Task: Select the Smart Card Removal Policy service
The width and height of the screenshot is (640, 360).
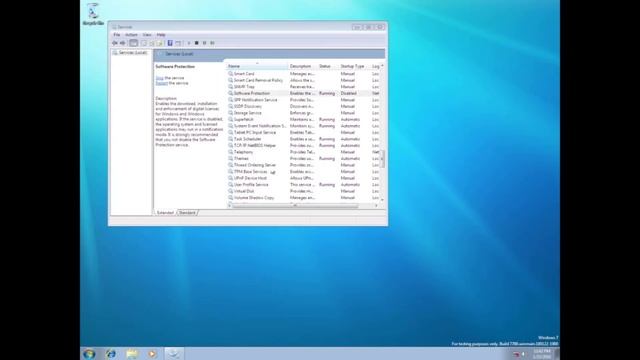Action: pos(303,80)
